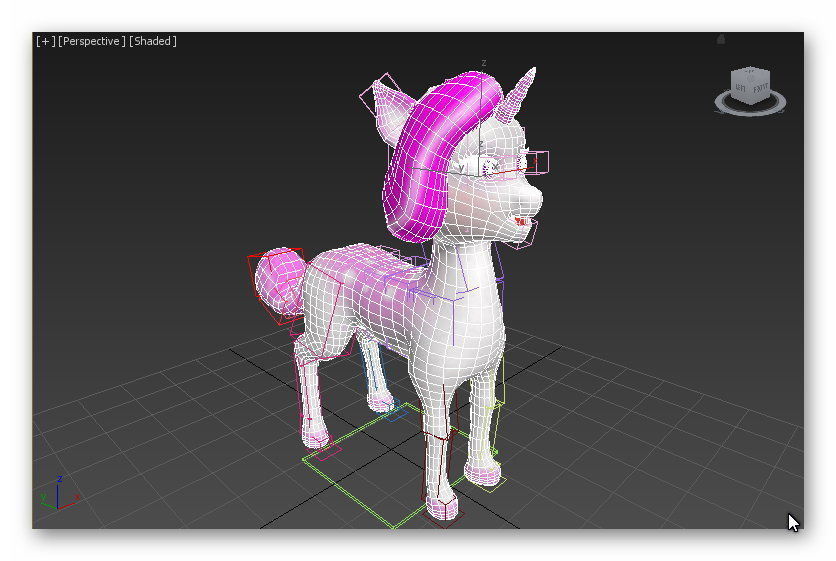Open the Shaded viewport shading menu

[x=152, y=41]
